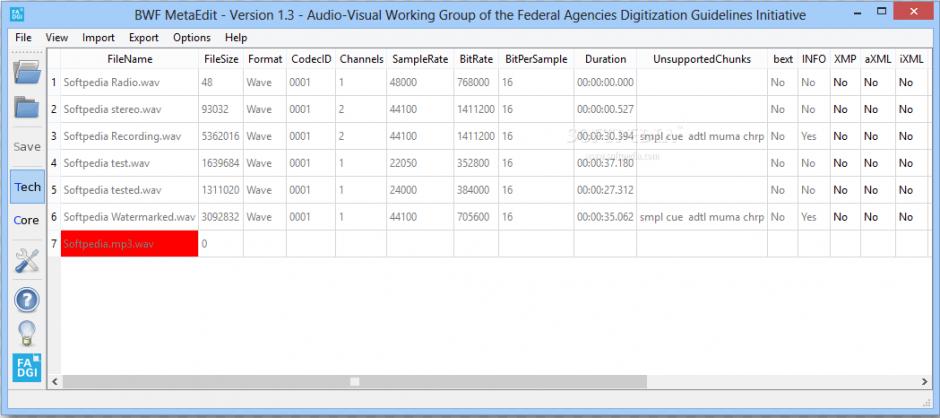Open the File menu
The width and height of the screenshot is (940, 418).
[x=24, y=37]
